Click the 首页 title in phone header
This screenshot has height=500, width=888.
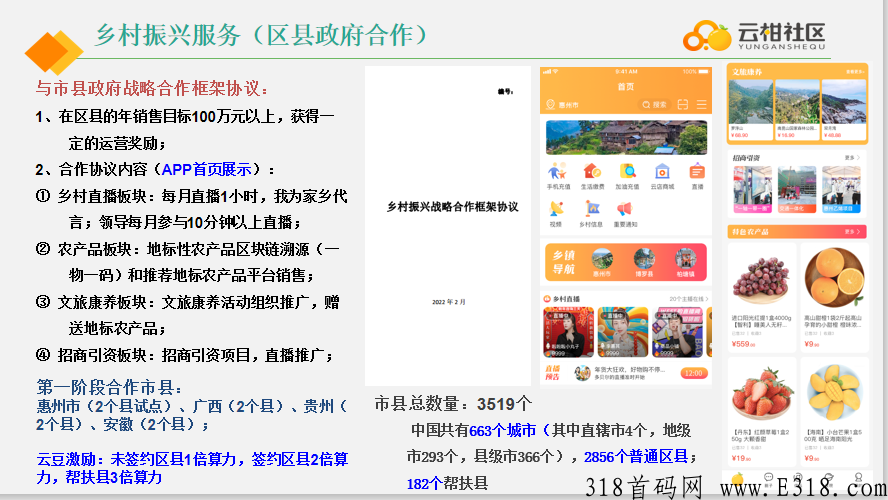626,87
